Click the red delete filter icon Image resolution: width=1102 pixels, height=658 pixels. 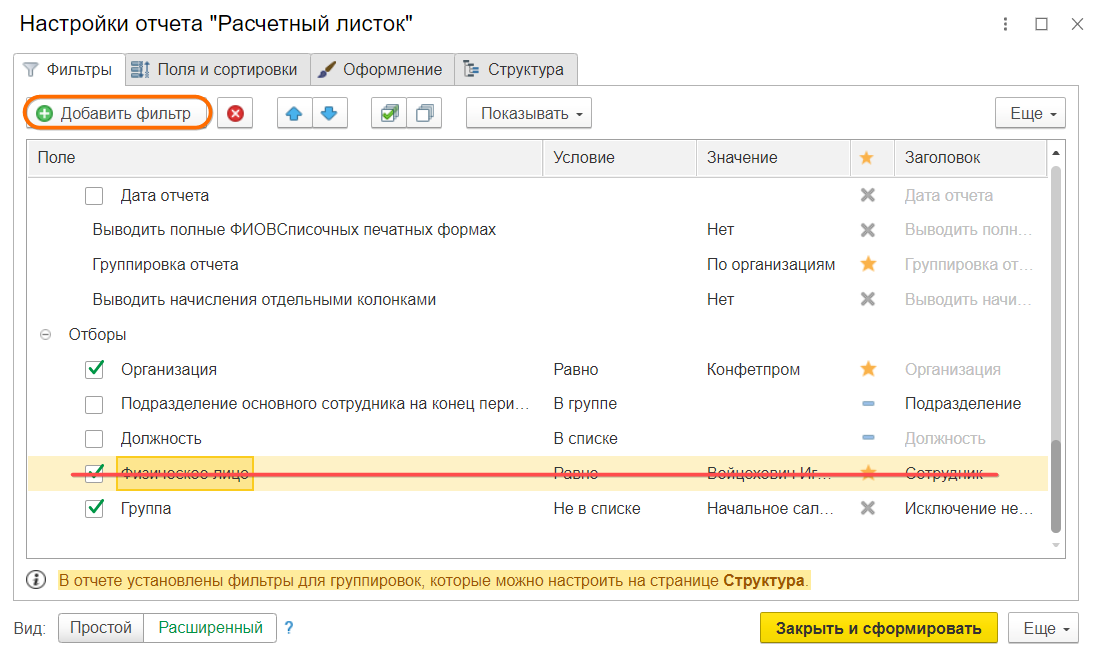coord(235,113)
